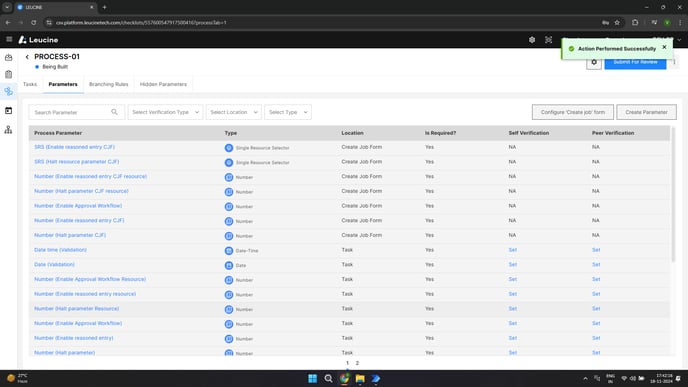Click type icon in Date (Validation) row

pyautogui.click(x=229, y=265)
